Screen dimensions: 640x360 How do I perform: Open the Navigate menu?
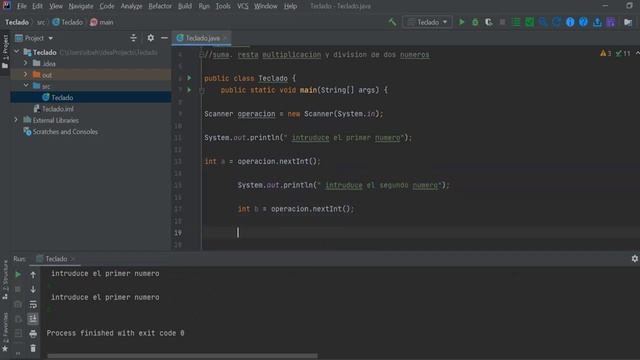click(x=81, y=6)
